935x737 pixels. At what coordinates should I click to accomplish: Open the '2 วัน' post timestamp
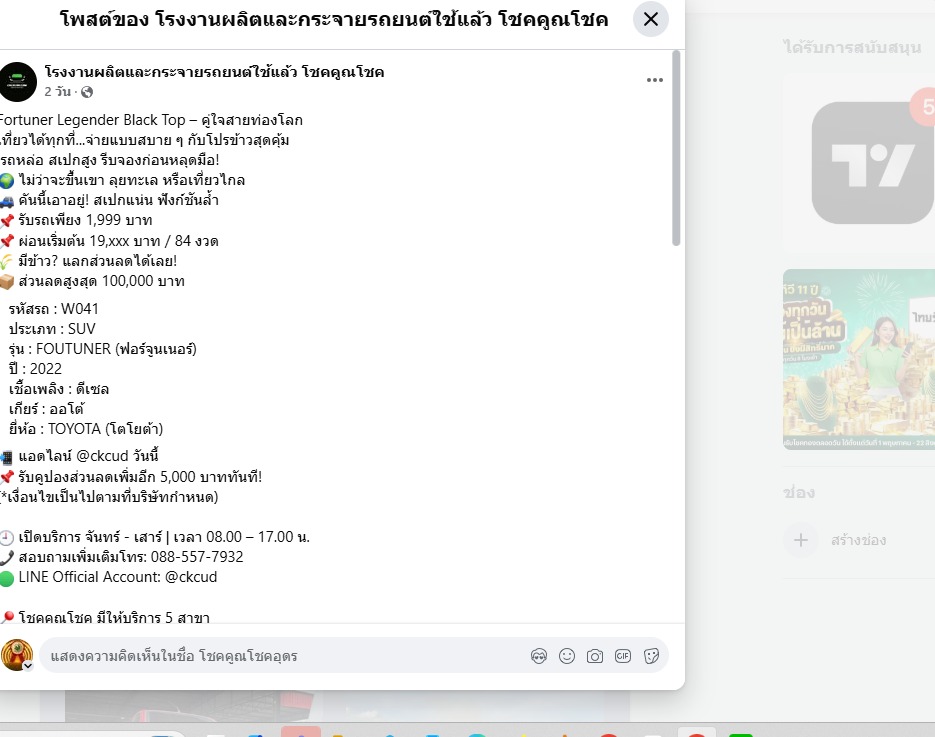point(58,91)
